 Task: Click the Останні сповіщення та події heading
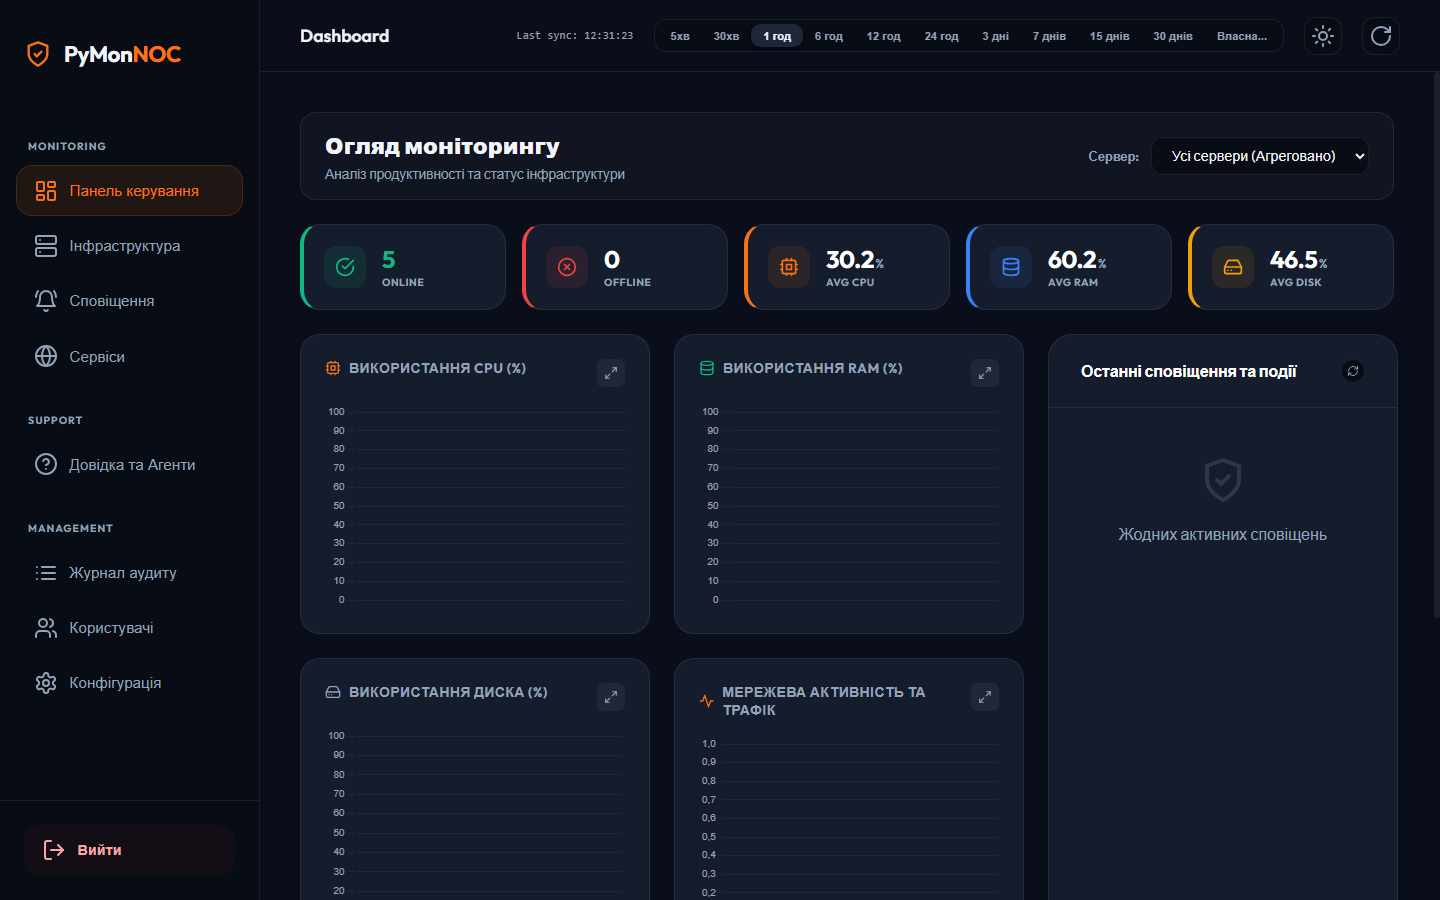tap(1189, 371)
